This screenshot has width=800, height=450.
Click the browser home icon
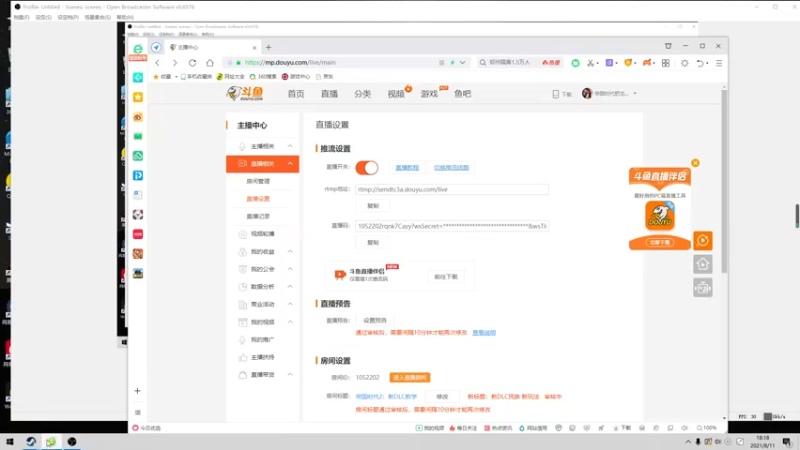[x=210, y=63]
